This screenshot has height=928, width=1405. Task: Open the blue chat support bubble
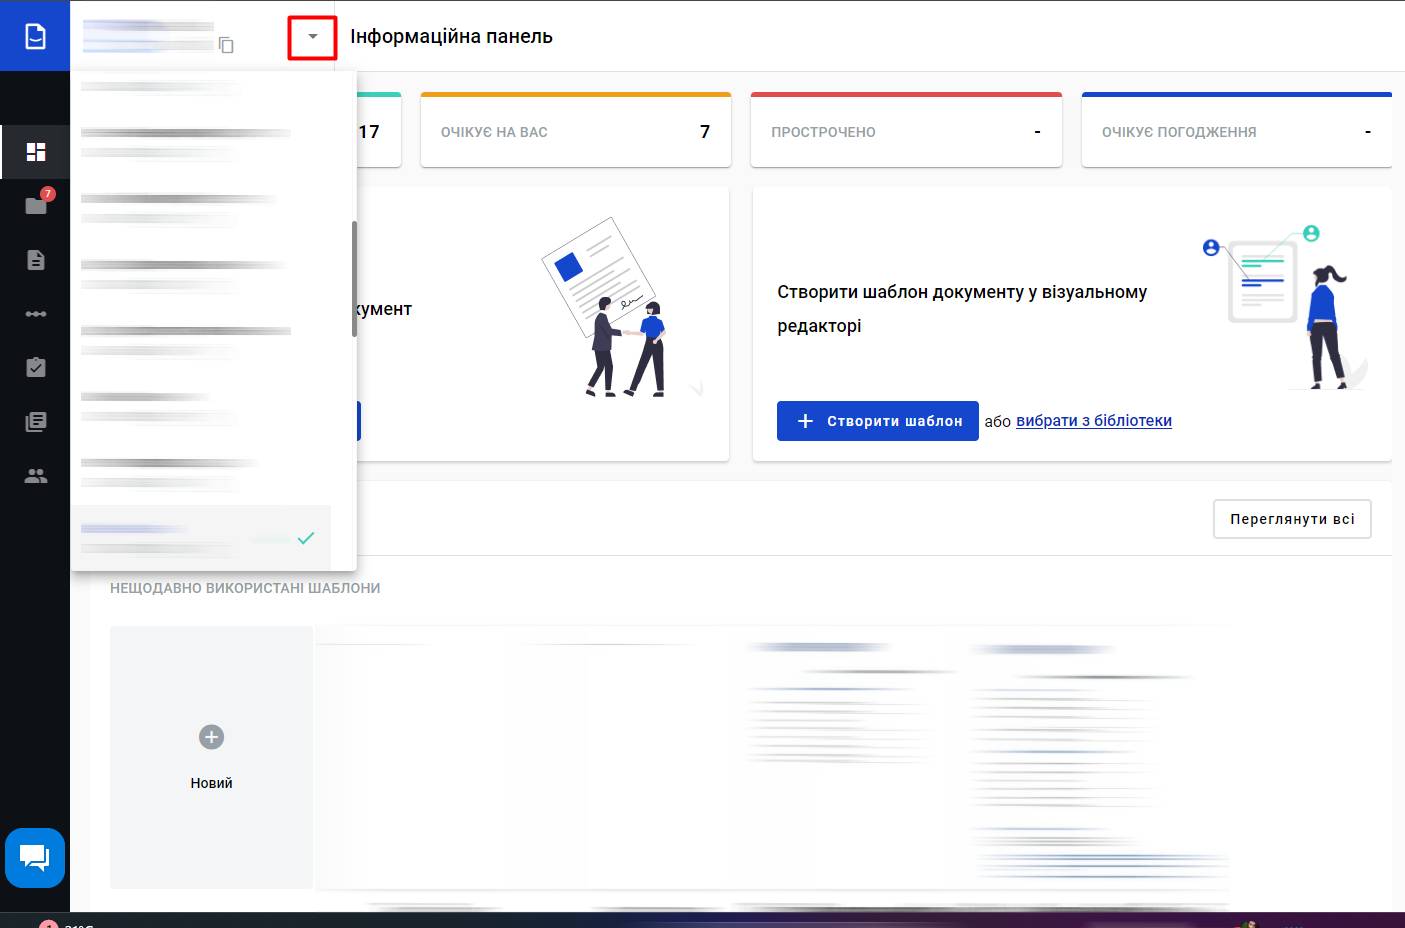pyautogui.click(x=35, y=857)
